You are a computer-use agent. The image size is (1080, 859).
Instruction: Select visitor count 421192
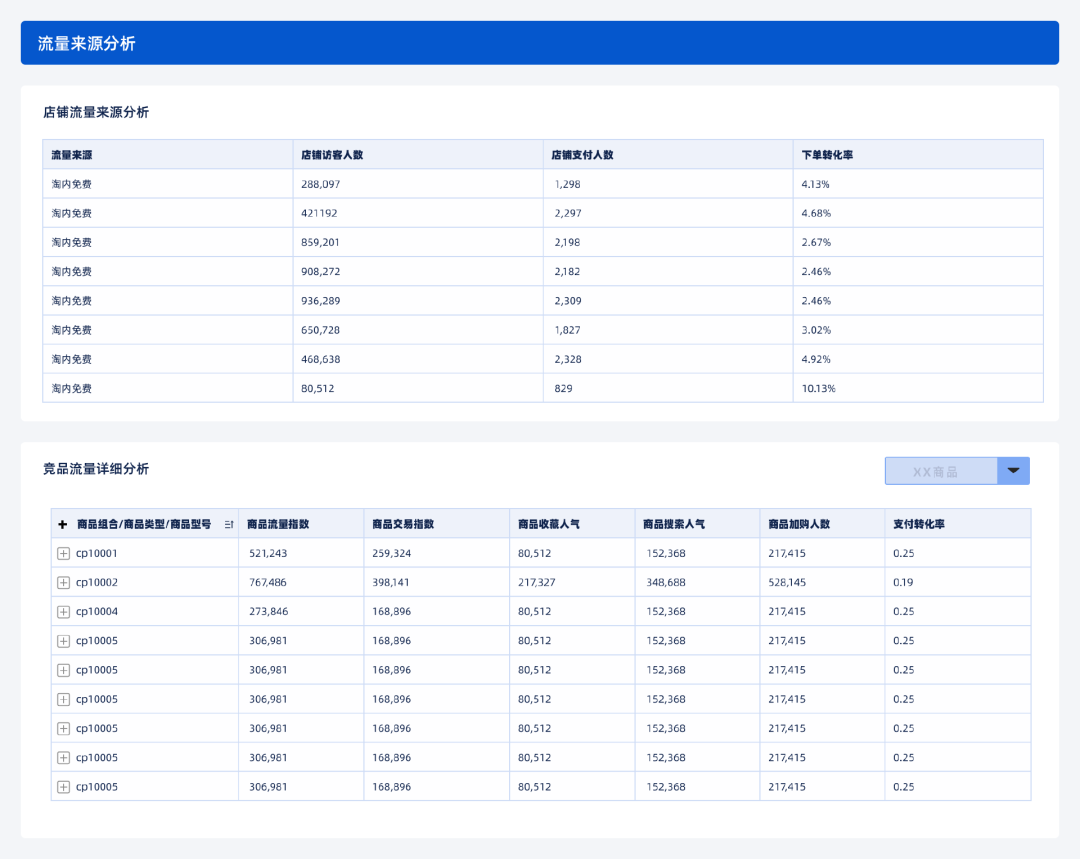pyautogui.click(x=319, y=213)
